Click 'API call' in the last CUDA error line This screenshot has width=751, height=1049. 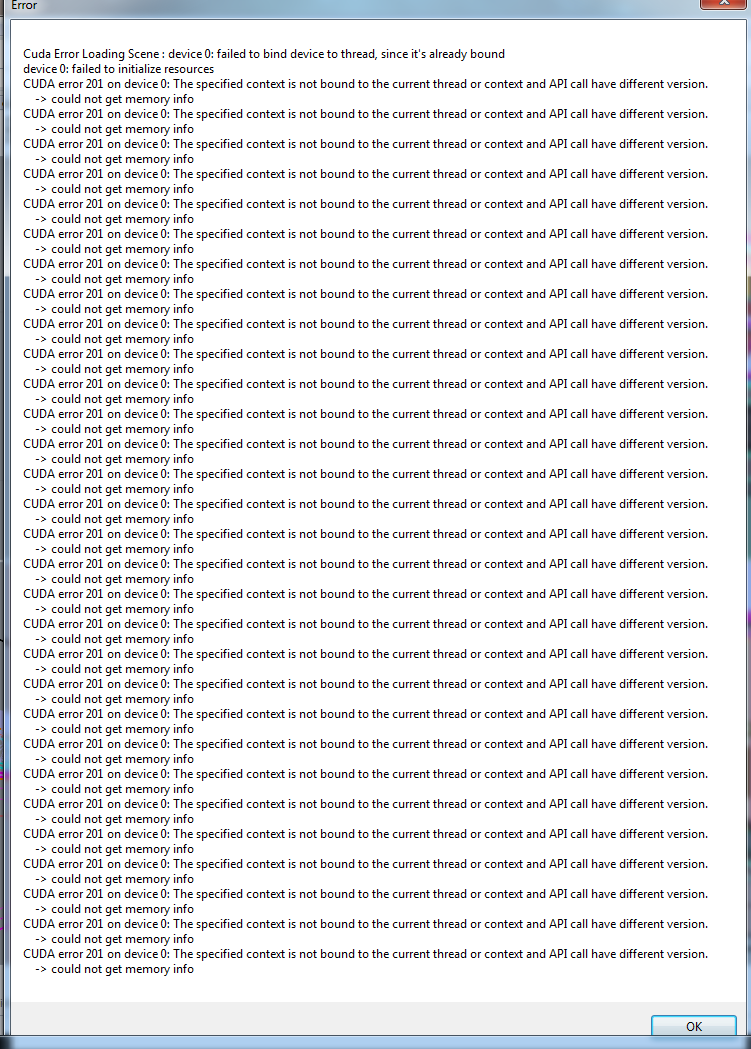click(x=568, y=954)
